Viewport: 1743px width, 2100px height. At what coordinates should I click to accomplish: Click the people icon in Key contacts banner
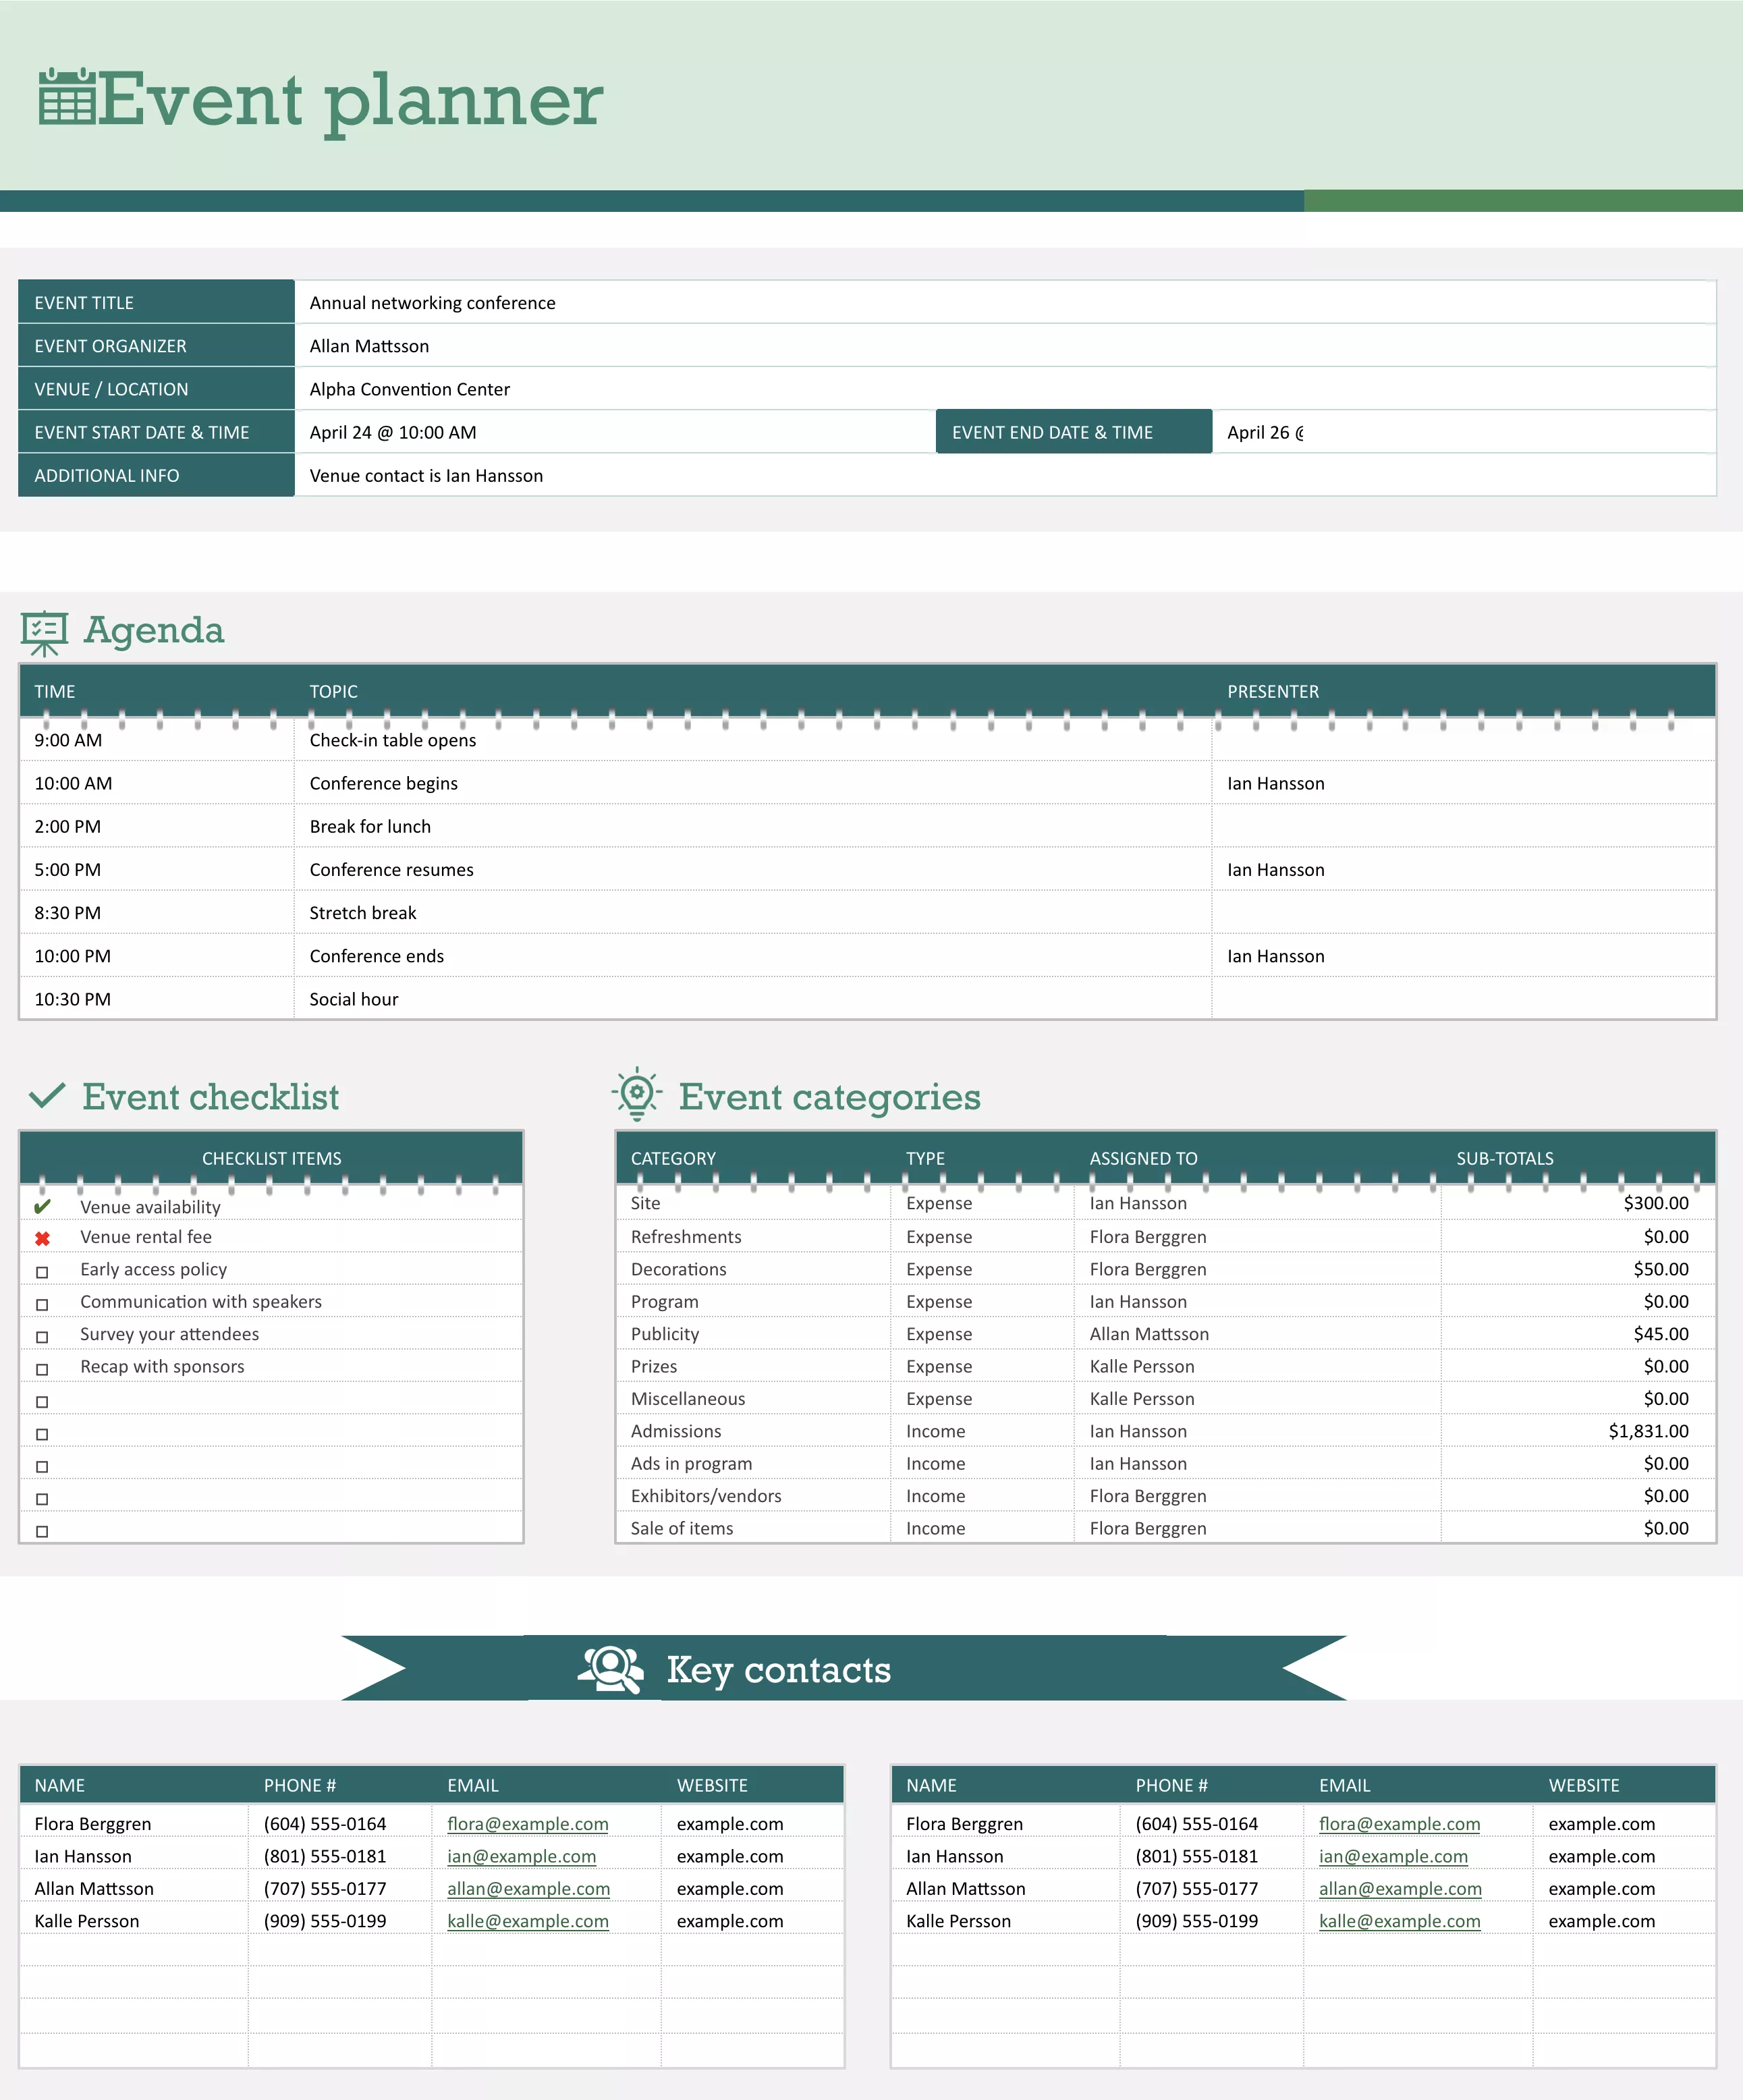611,1668
